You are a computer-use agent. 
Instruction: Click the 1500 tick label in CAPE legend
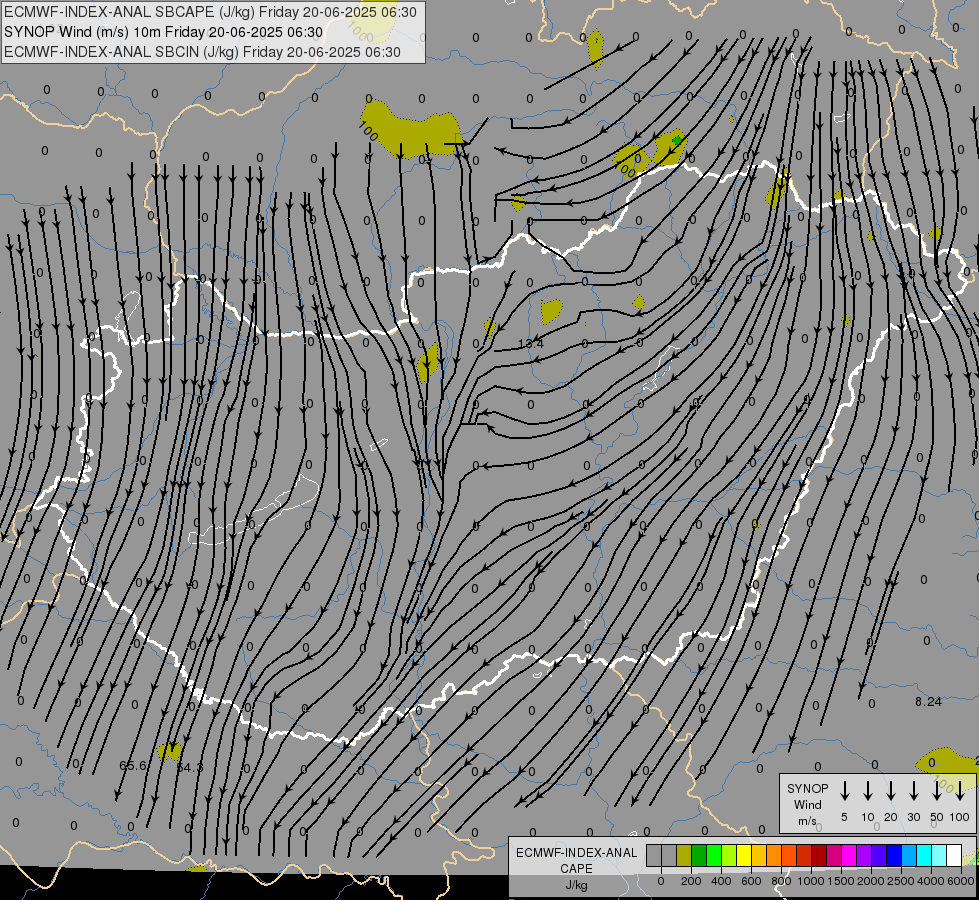tap(840, 881)
